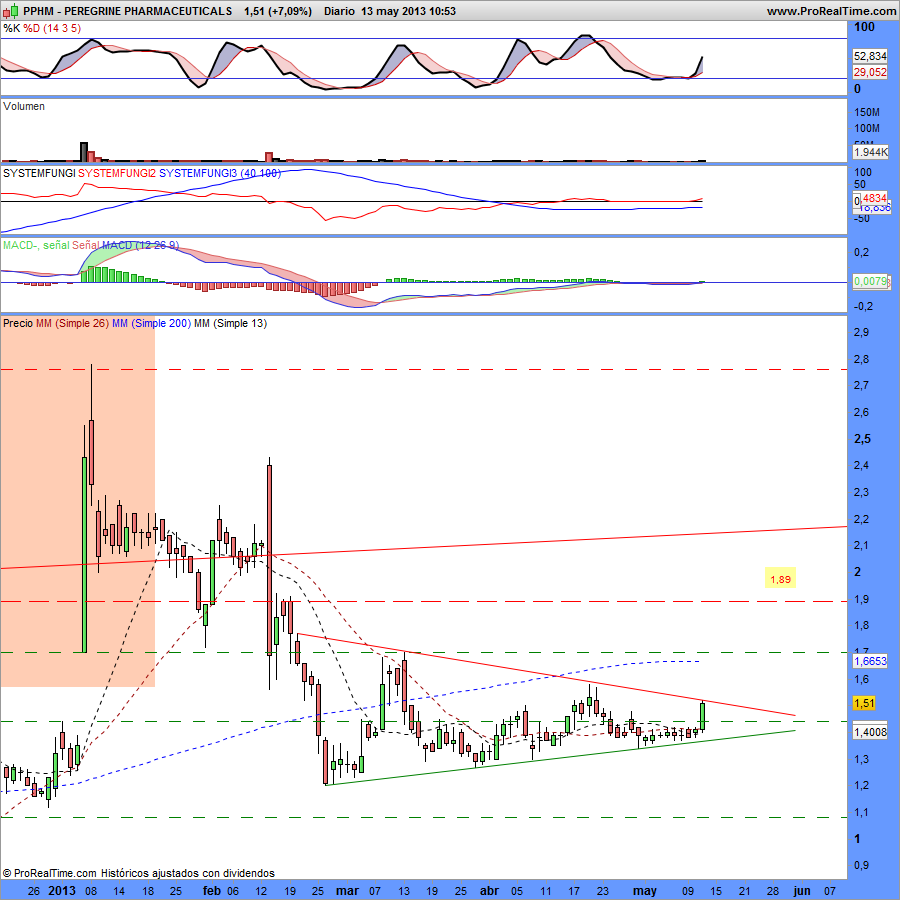Click the blue 1,6653 moving average value
The image size is (900, 900).
(870, 661)
